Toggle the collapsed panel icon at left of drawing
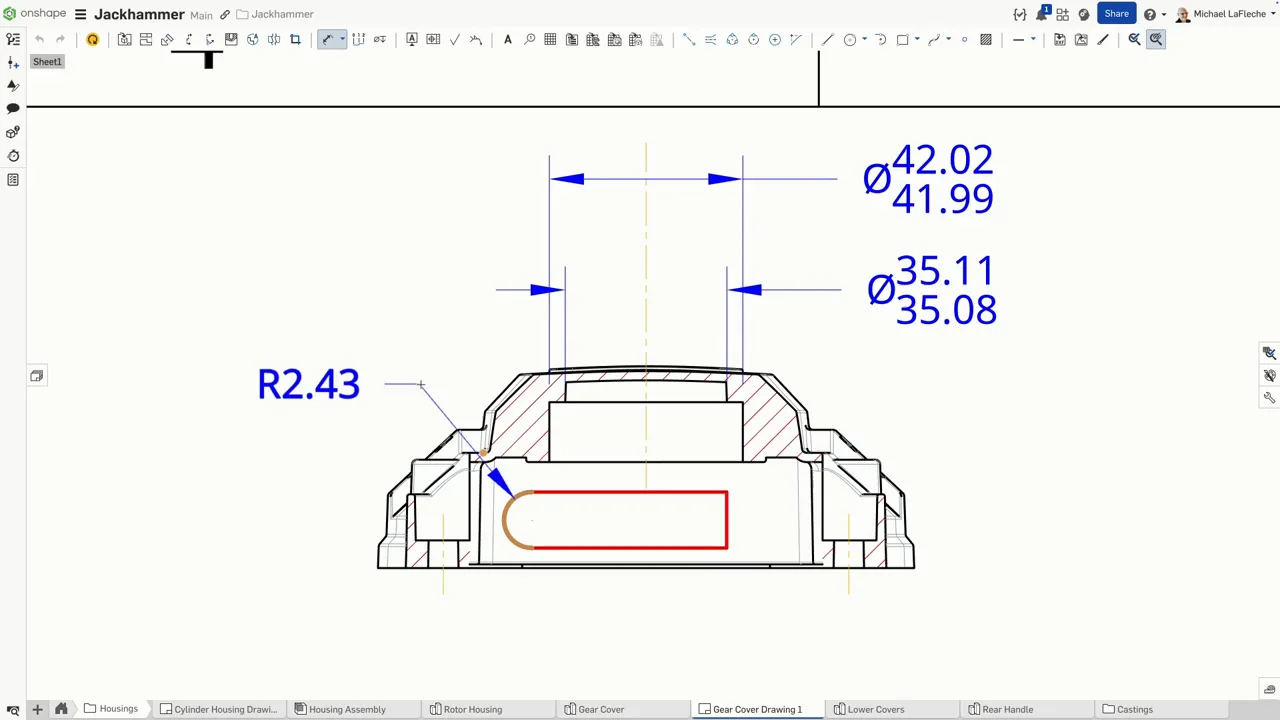This screenshot has width=1280, height=720. [x=37, y=376]
